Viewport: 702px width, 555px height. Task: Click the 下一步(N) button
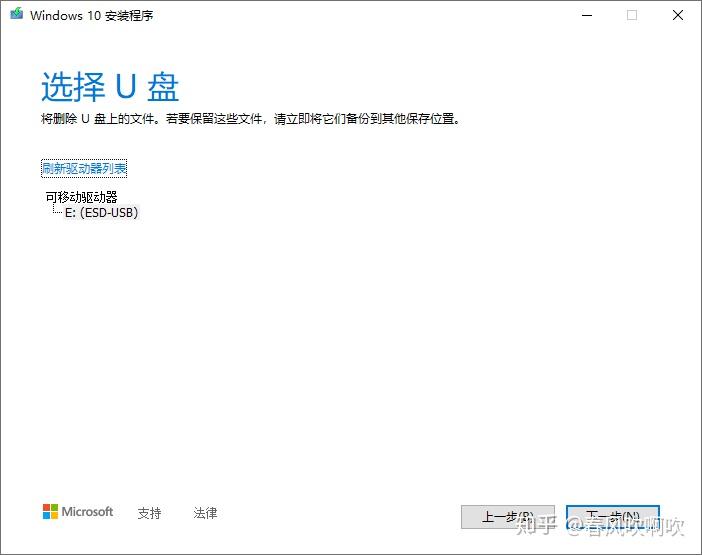613,517
